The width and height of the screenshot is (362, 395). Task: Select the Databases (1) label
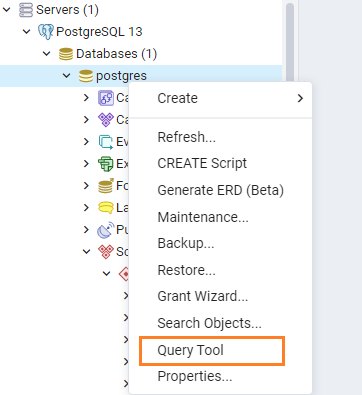click(117, 54)
